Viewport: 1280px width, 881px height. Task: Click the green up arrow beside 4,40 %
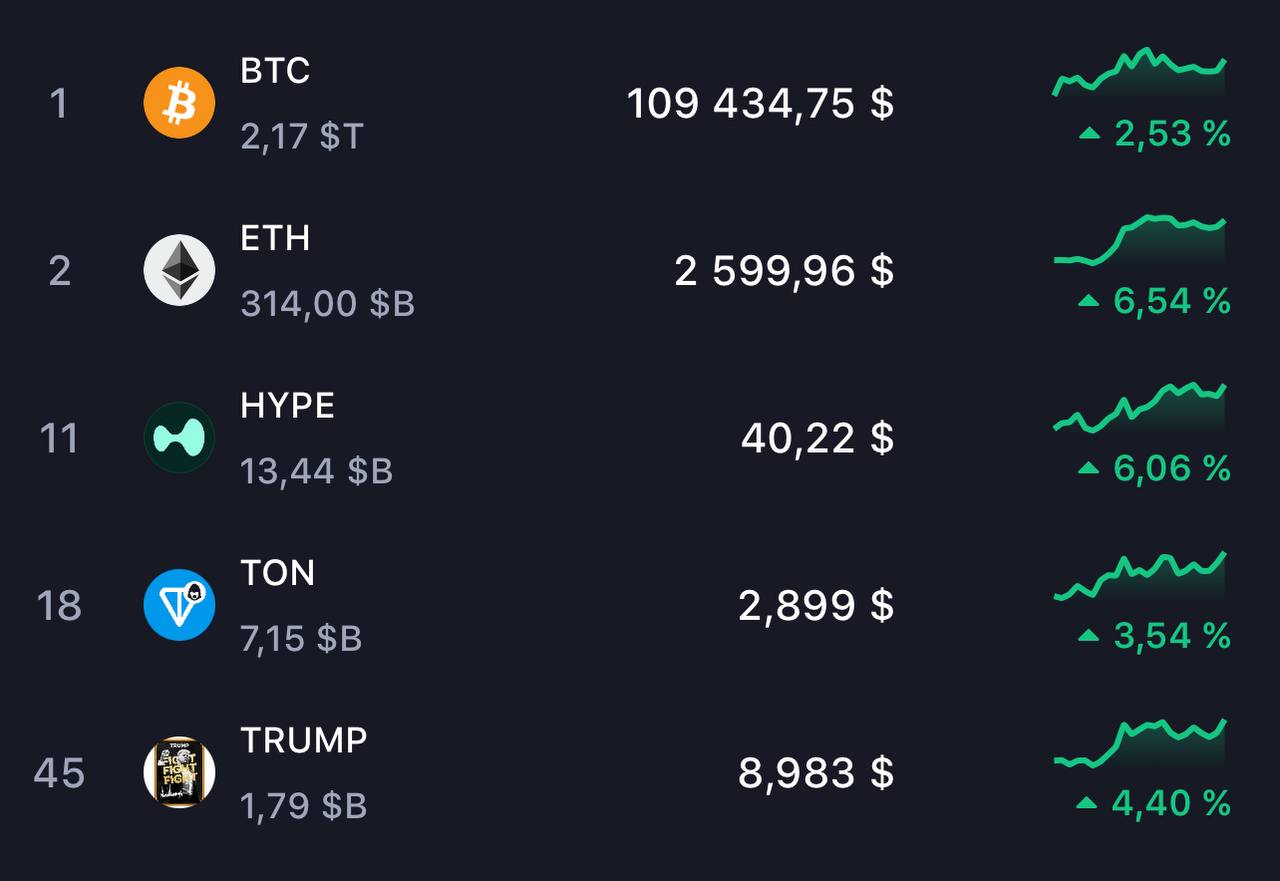(x=1088, y=803)
